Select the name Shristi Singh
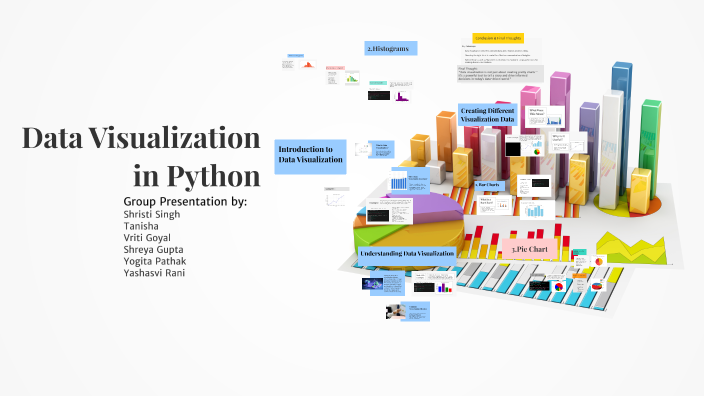 coord(152,214)
